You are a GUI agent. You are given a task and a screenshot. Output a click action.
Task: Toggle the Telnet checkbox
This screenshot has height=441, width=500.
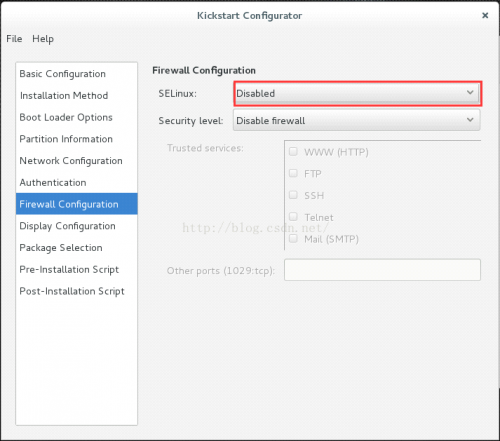coord(293,217)
